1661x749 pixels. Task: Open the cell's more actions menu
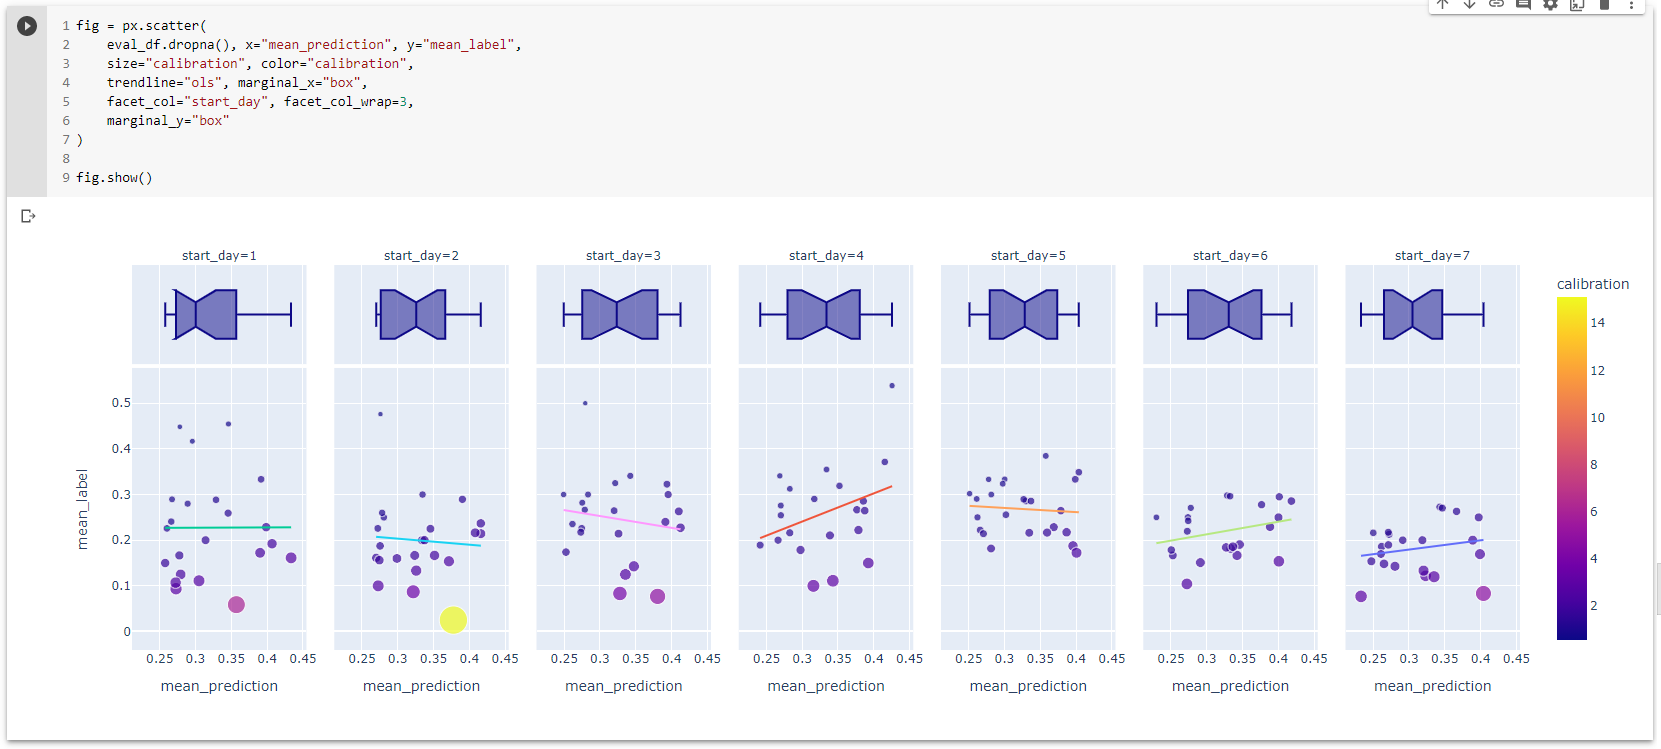point(1632,6)
